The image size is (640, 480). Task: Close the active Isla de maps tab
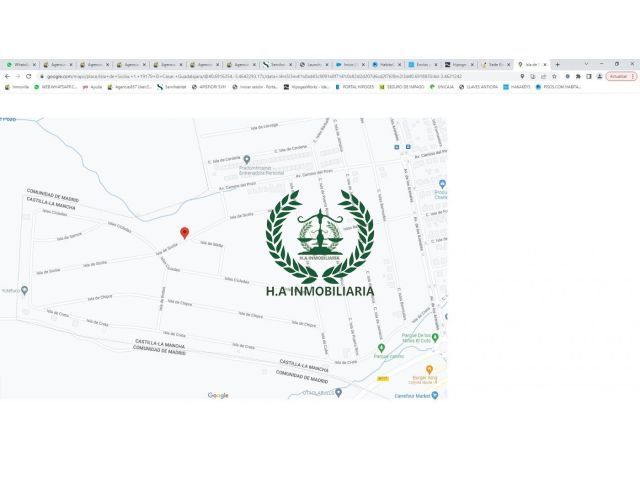[x=545, y=64]
